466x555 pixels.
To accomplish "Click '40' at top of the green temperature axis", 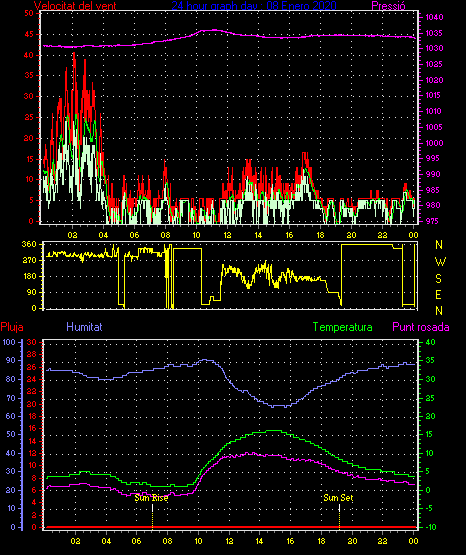I will point(430,342).
